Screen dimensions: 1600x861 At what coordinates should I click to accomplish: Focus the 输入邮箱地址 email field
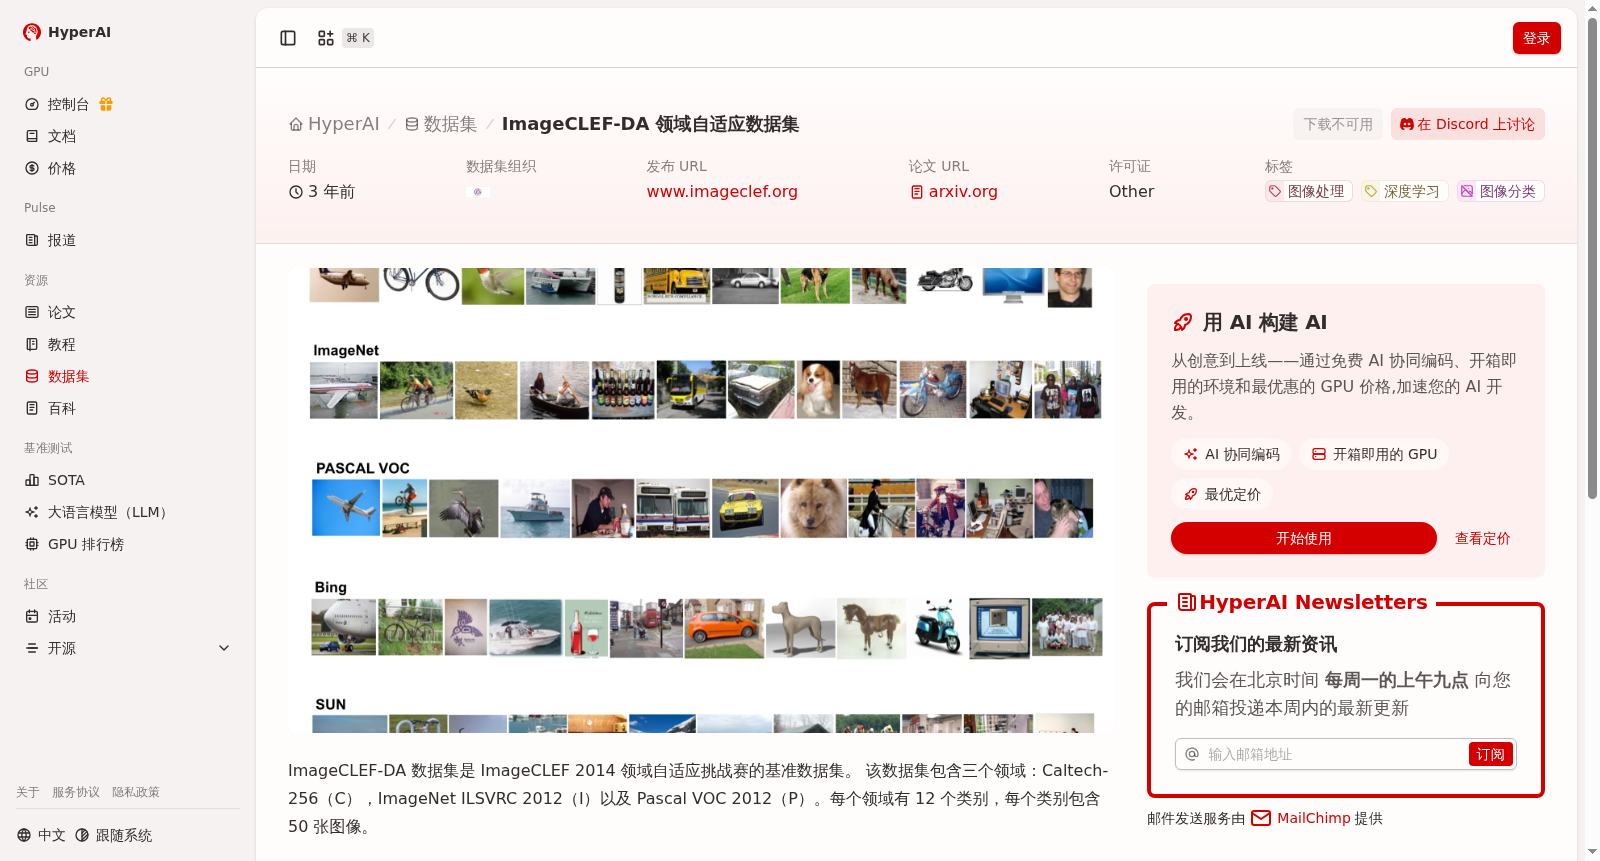1334,754
